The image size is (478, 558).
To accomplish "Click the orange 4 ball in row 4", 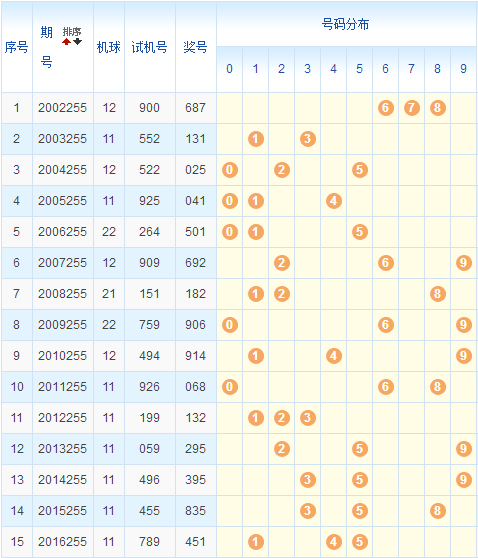I will 334,201.
